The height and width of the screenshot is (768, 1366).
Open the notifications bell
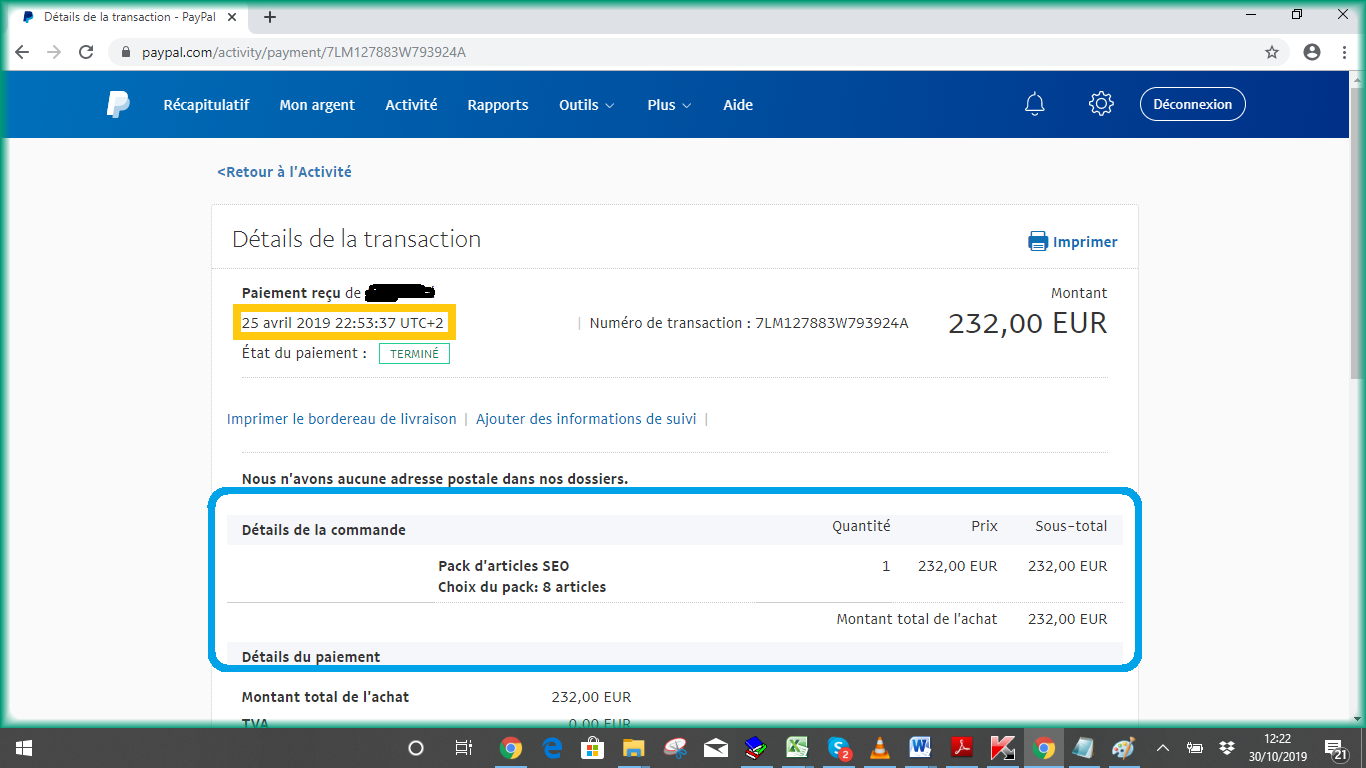point(1035,104)
